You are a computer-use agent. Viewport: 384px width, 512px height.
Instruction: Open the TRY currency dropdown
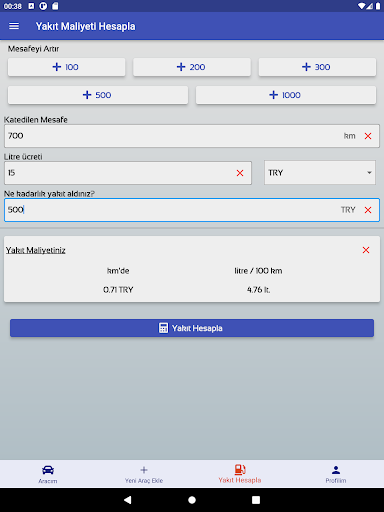click(x=320, y=173)
